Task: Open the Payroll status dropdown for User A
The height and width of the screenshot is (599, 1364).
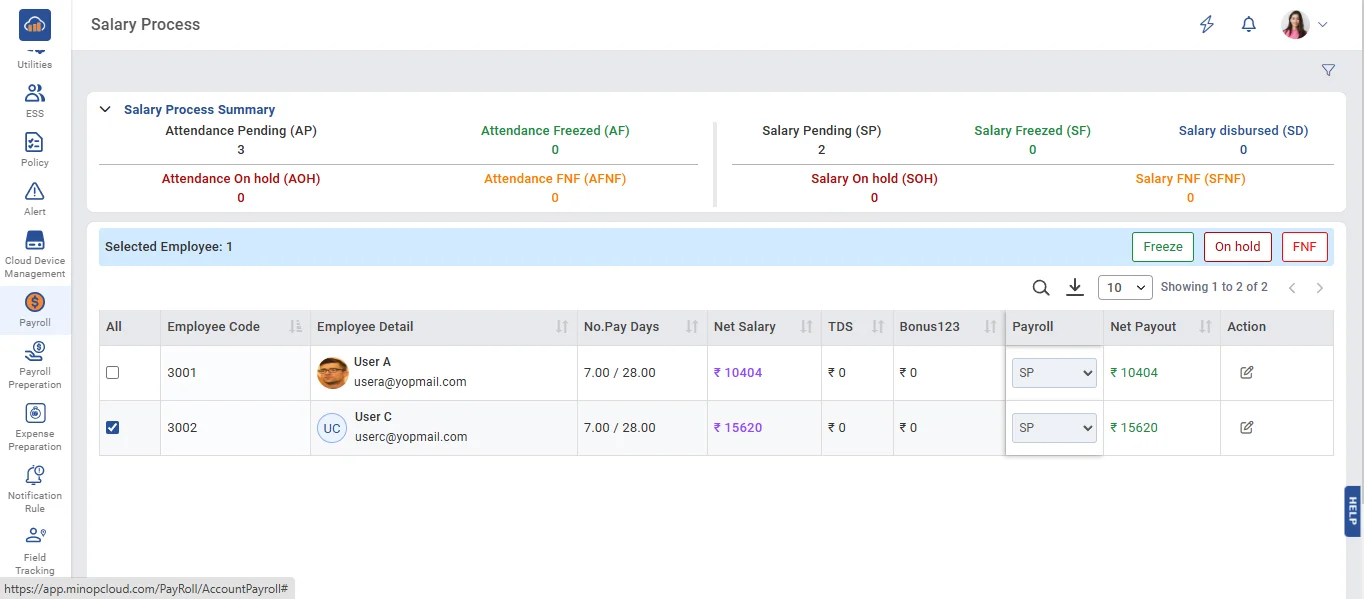Action: click(1054, 373)
